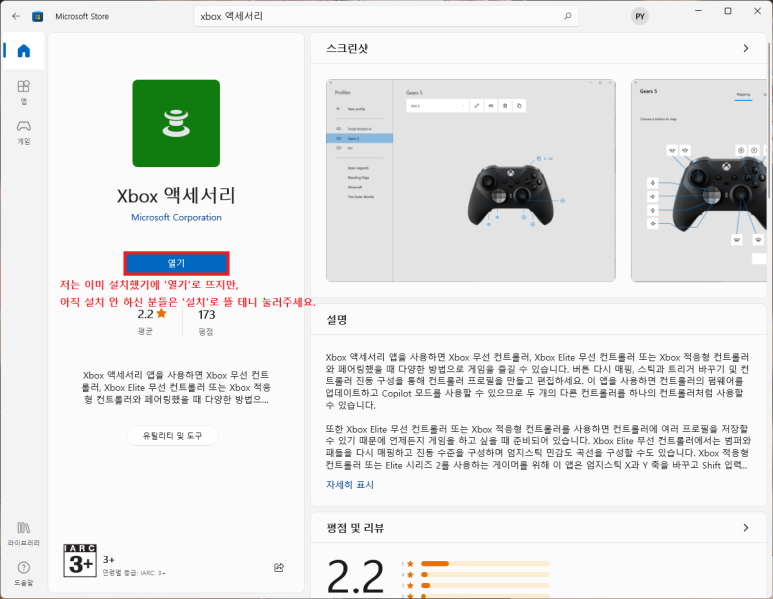Open the Games (게임) sidebar section
Image resolution: width=773 pixels, height=599 pixels.
[24, 132]
